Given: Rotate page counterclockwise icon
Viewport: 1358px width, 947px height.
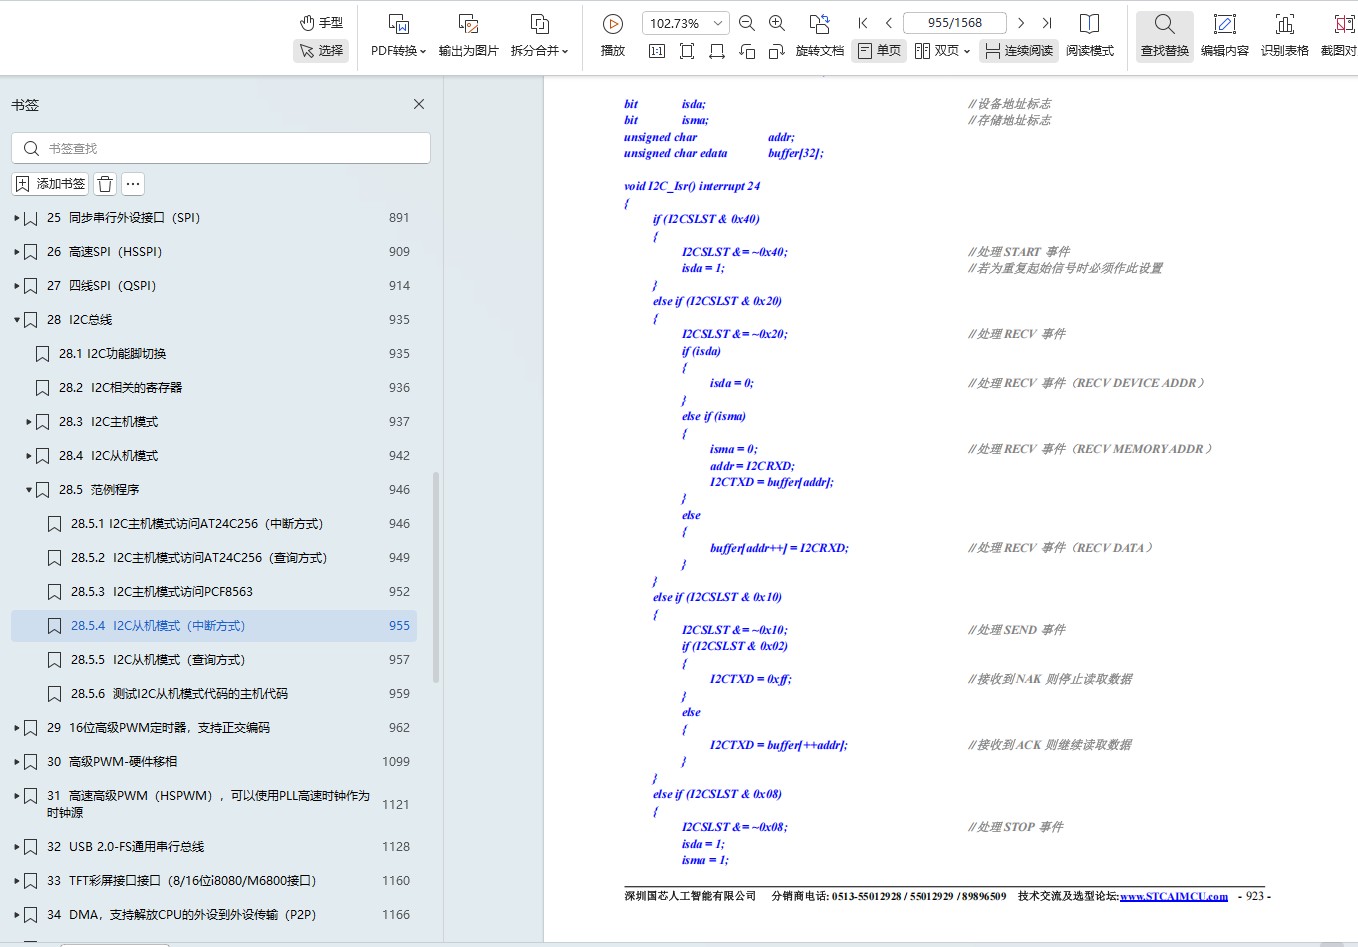Looking at the screenshot, I should (x=747, y=51).
